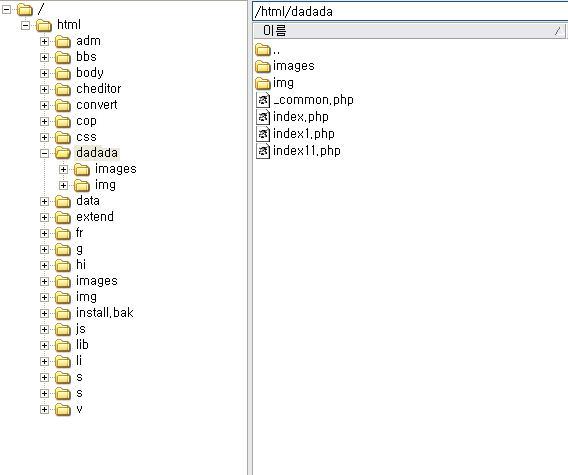This screenshot has height=475, width=568.
Task: Click the img folder icon in file list
Action: (x=263, y=83)
